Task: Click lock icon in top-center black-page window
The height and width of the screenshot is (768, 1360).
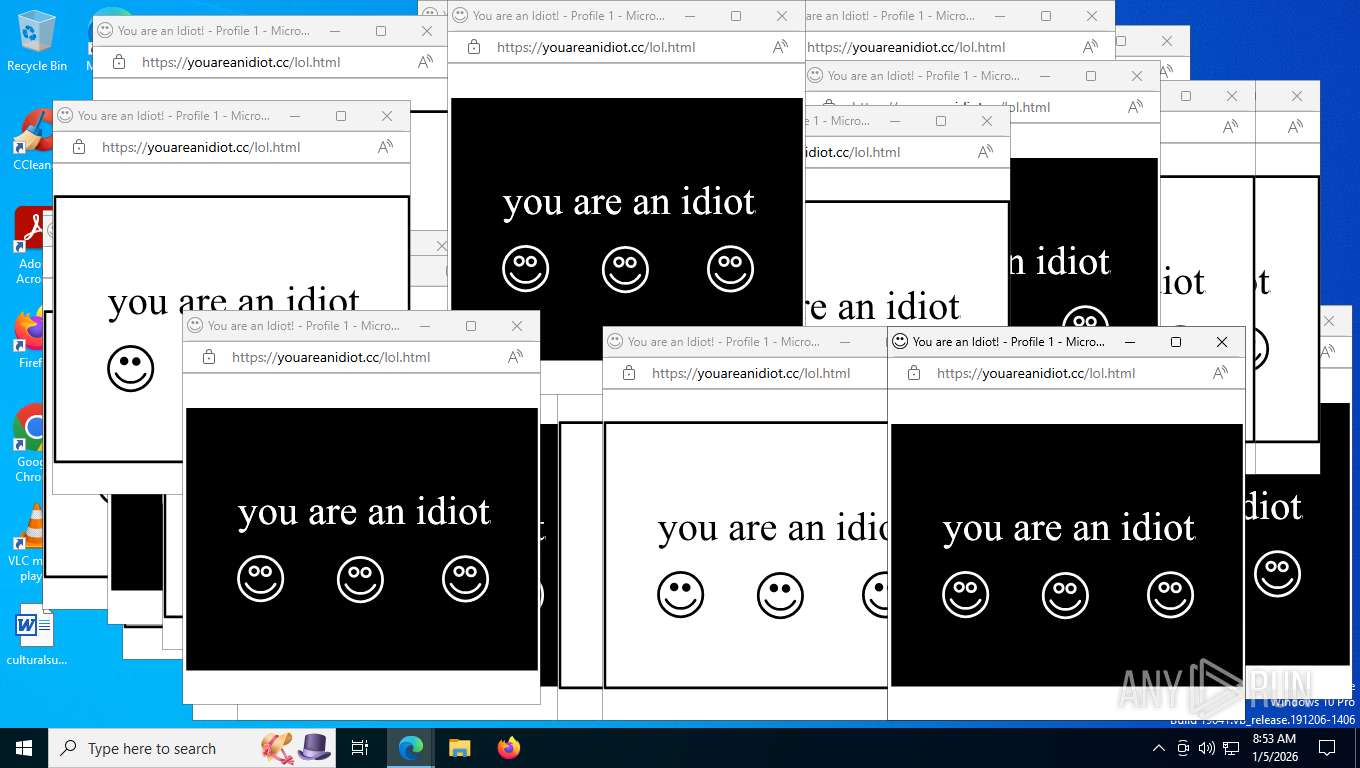Action: point(474,47)
